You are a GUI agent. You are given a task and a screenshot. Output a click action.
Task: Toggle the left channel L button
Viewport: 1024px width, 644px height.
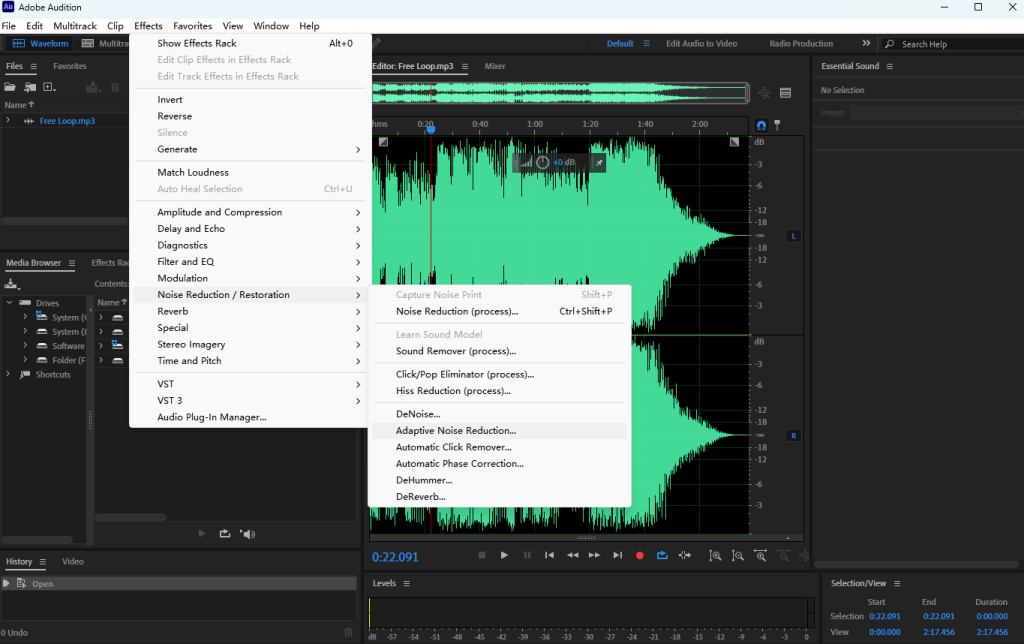[x=793, y=236]
